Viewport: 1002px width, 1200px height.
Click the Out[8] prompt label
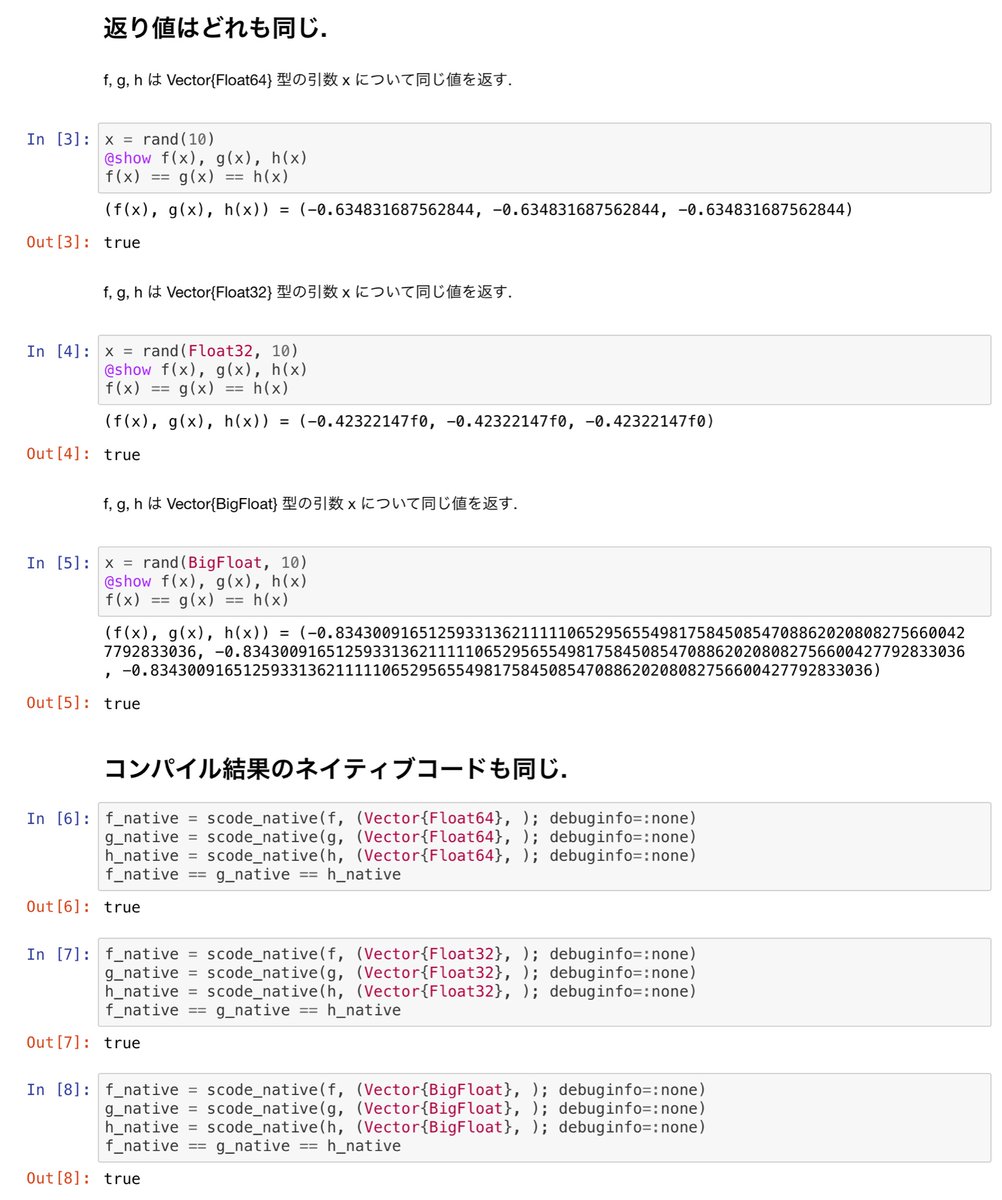click(x=58, y=1179)
